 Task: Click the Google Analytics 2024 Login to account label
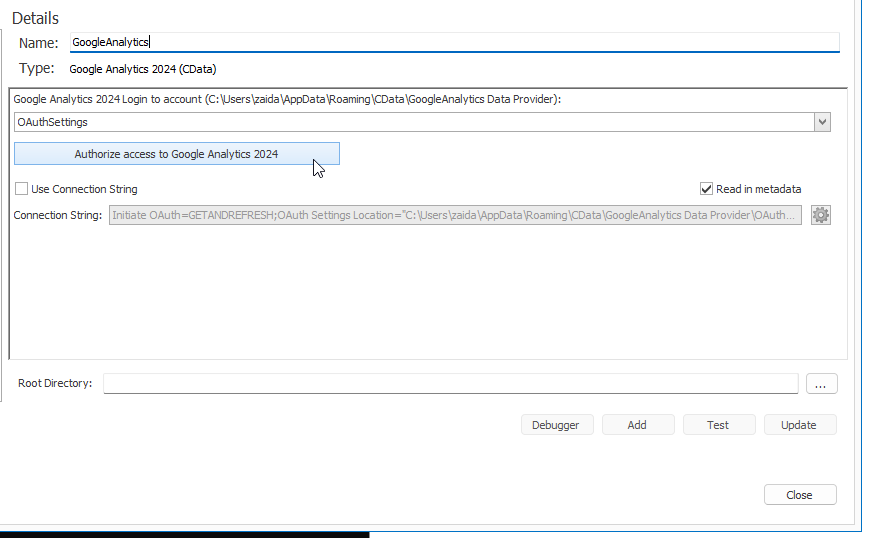(287, 99)
